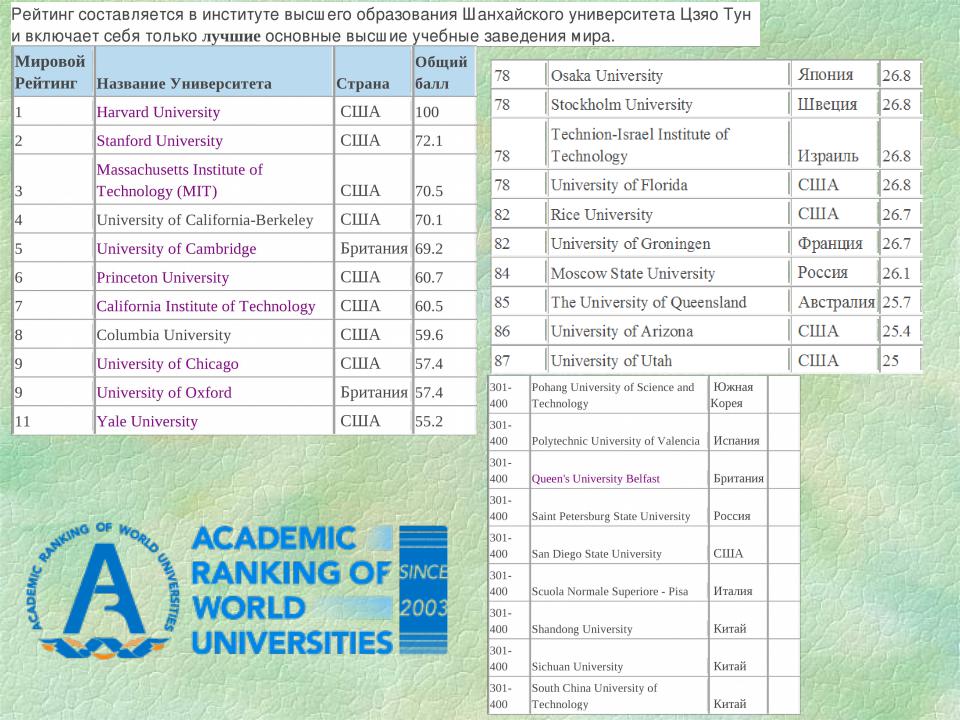The height and width of the screenshot is (720, 960).
Task: Select Yale's score '55.2'
Action: (444, 421)
